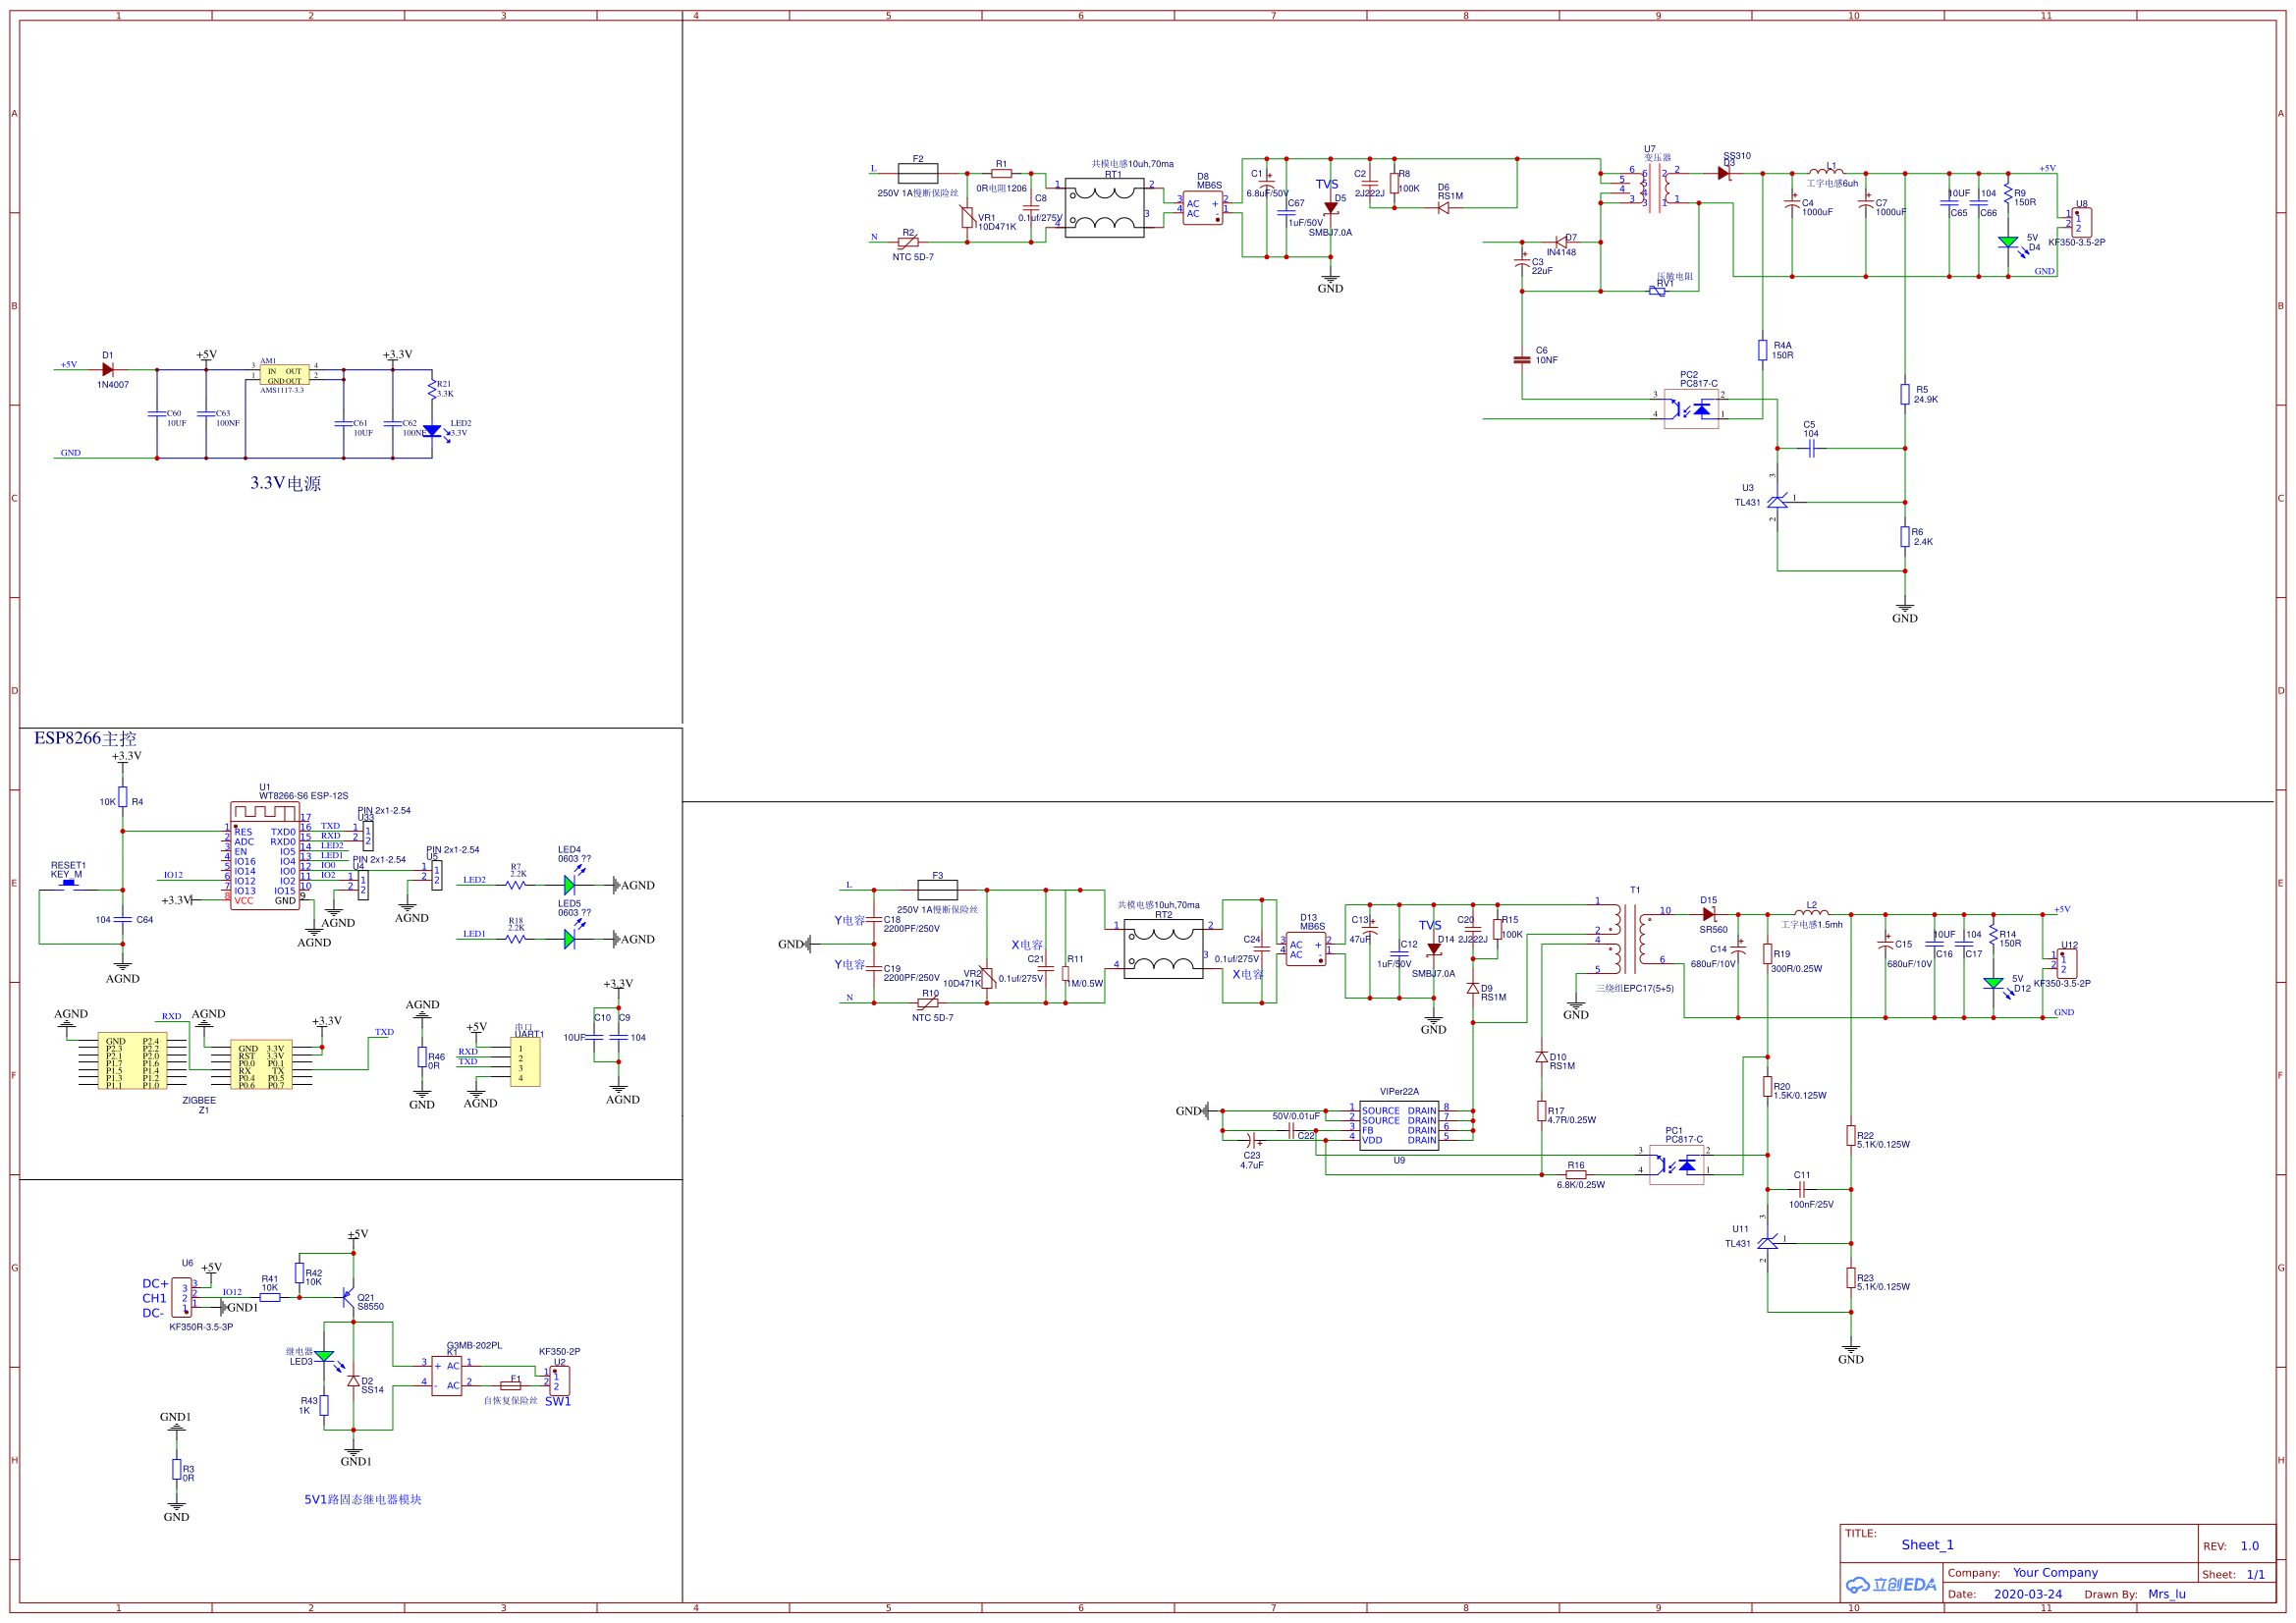
Task: Select the U11 TL431 reference symbol
Action: (1767, 1242)
